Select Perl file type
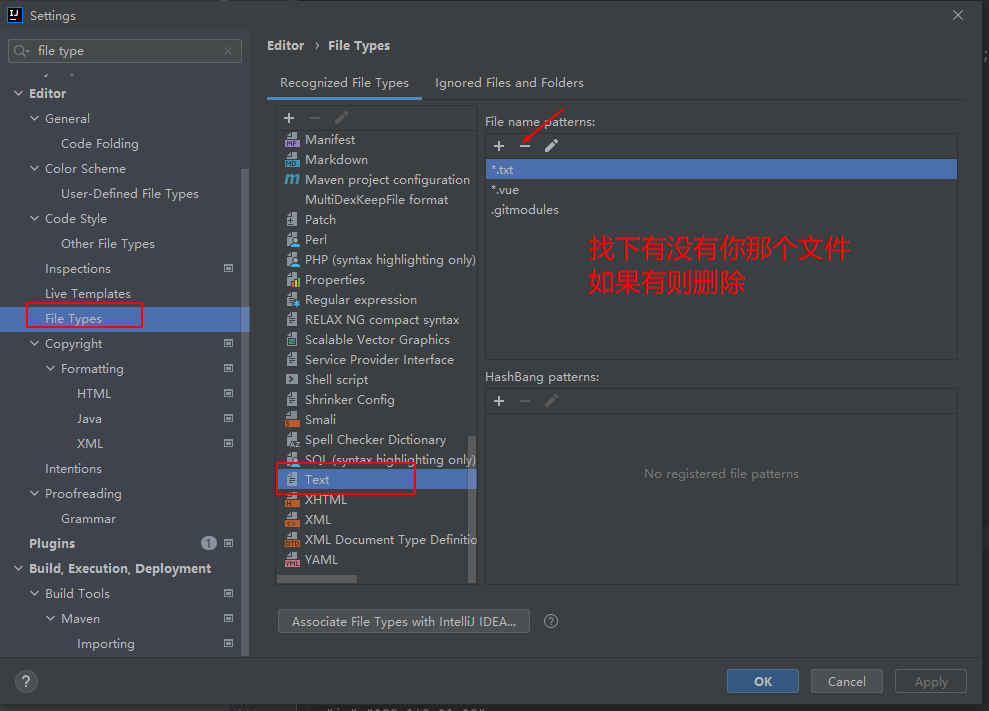This screenshot has width=989, height=711. pyautogui.click(x=377, y=240)
